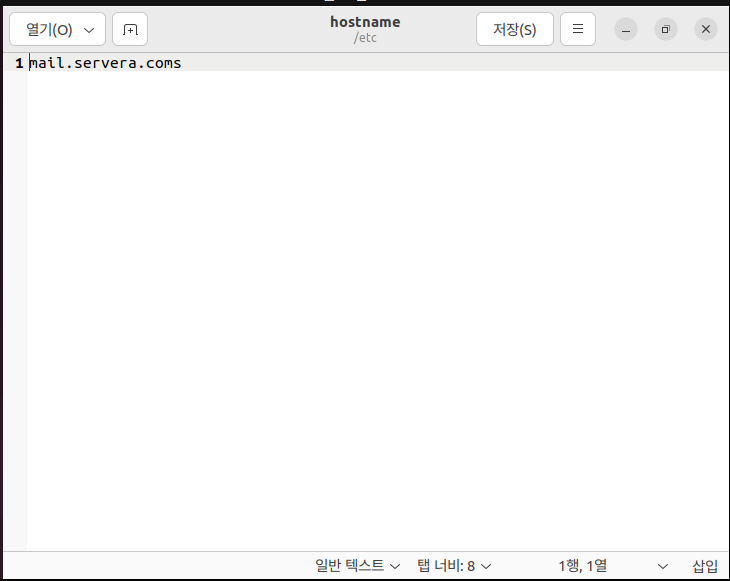The height and width of the screenshot is (581, 730).
Task: Select line number 1 in gutter
Action: coord(19,63)
